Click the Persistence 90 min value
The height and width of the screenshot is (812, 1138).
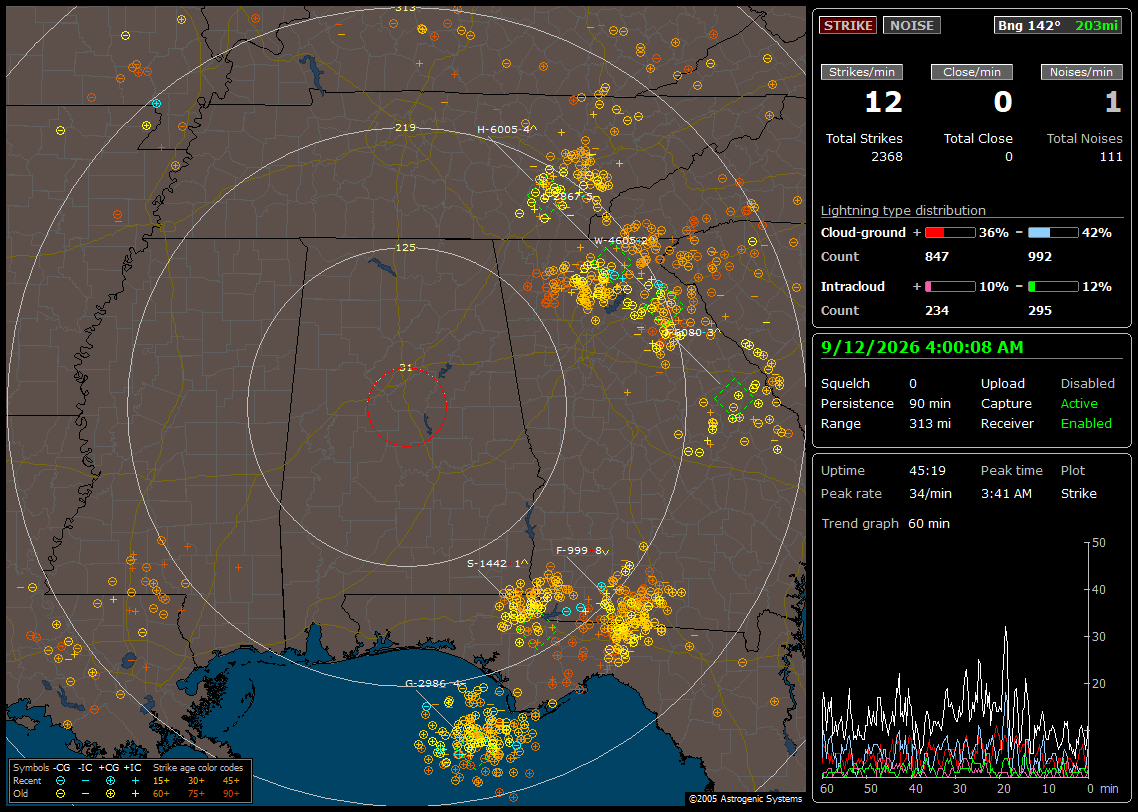[x=930, y=403]
